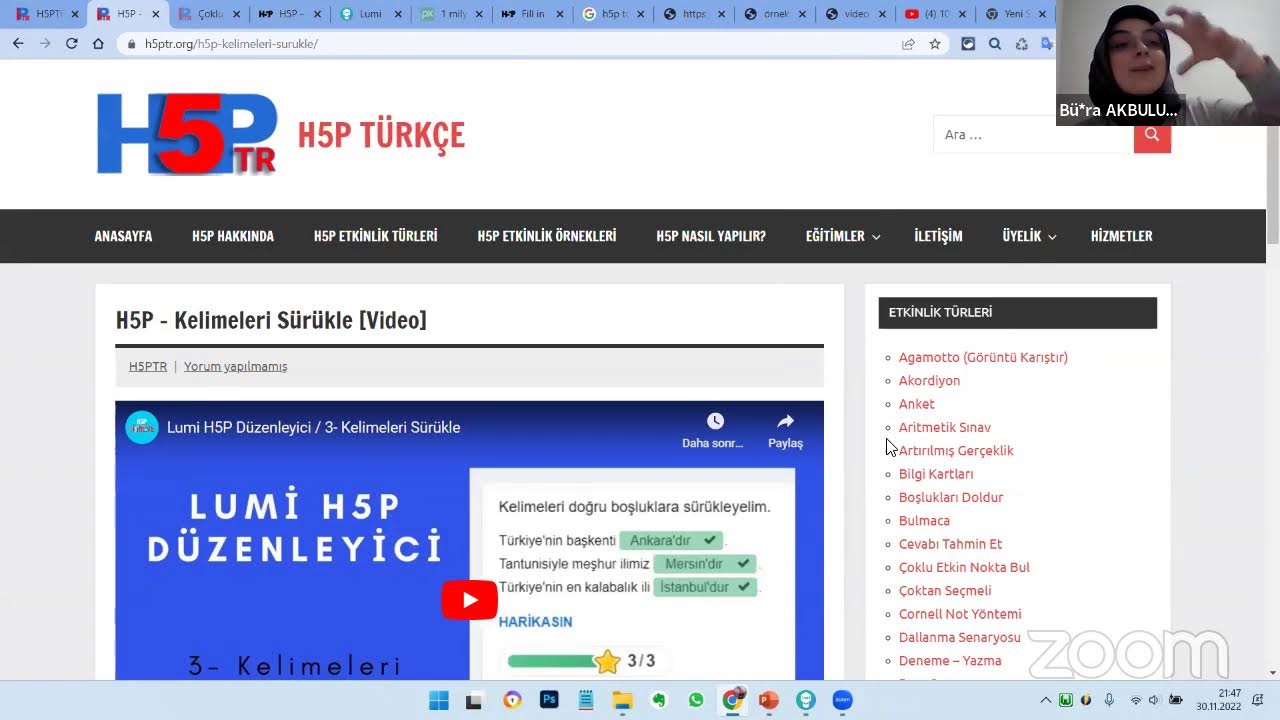The height and width of the screenshot is (720, 1280).
Task: Switch to the Lumi browser tab
Action: pyautogui.click(x=370, y=14)
